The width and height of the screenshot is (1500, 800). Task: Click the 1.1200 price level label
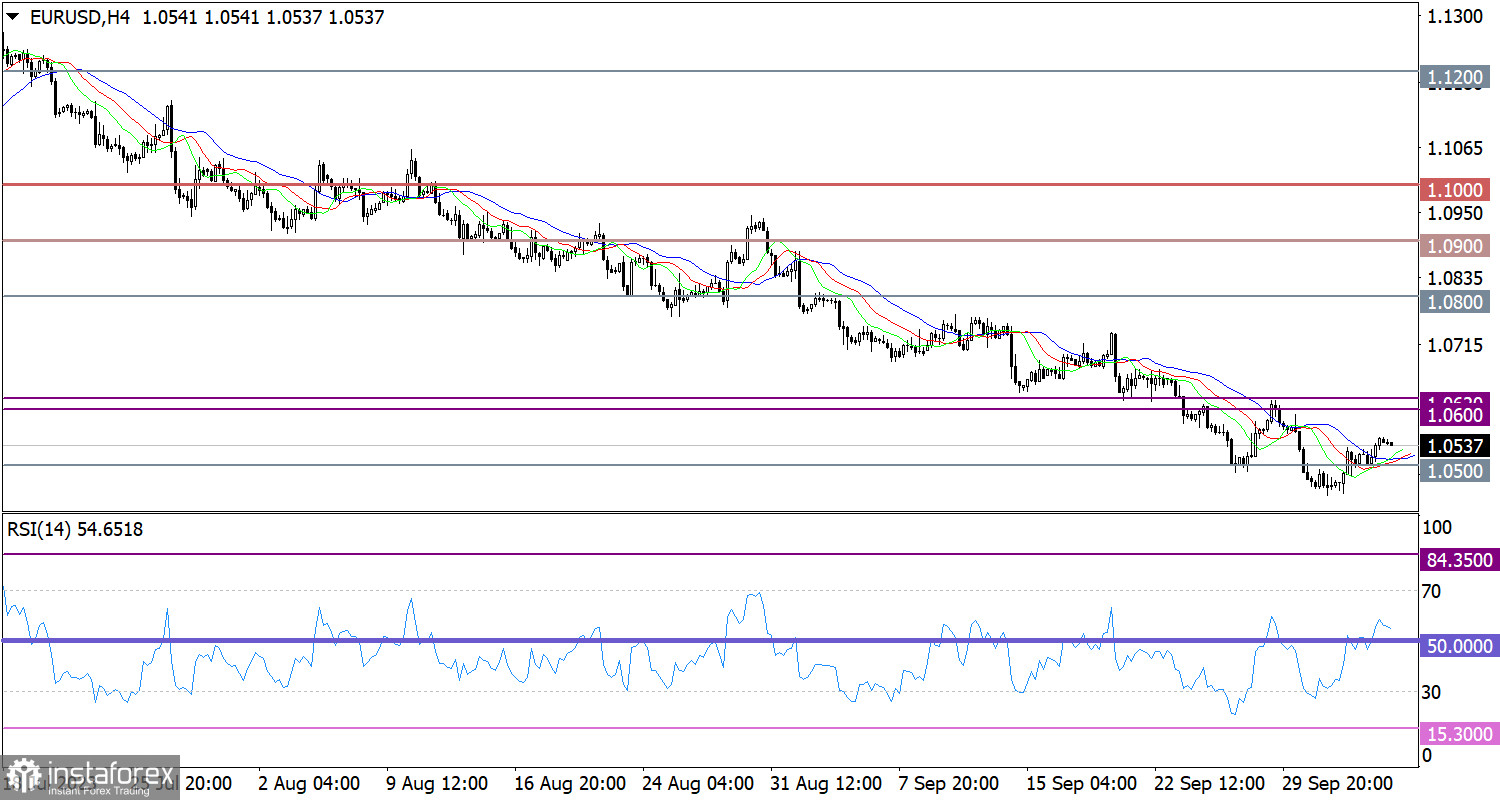[x=1455, y=77]
